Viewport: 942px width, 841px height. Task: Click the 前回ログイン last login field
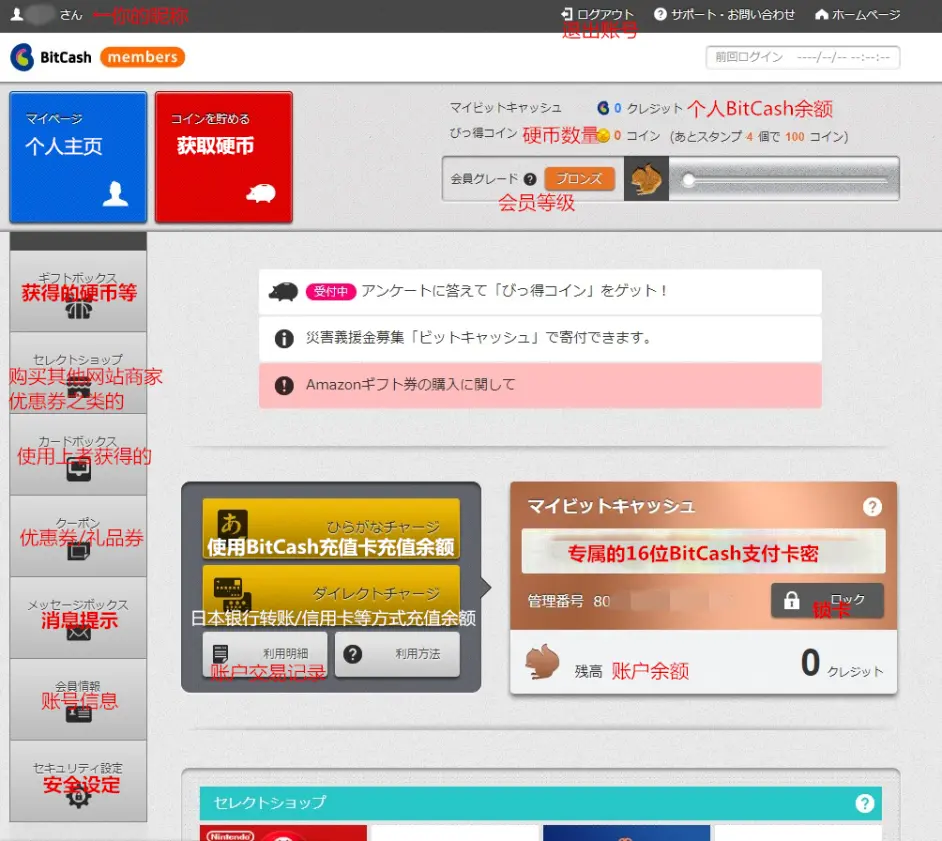coord(803,58)
